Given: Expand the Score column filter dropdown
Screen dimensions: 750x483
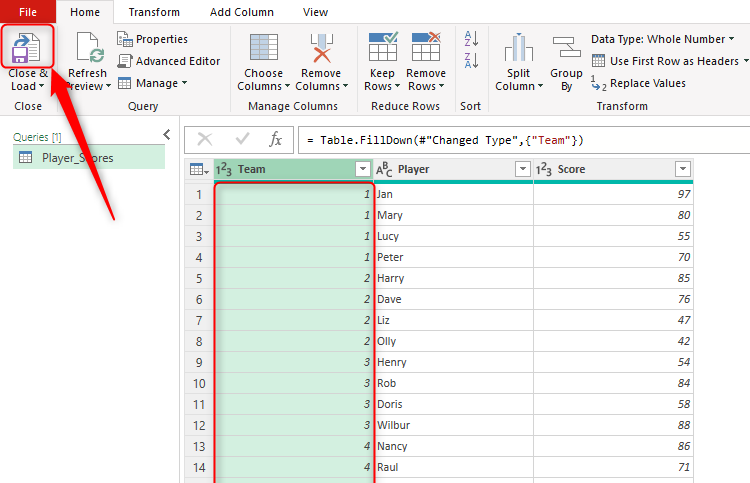Looking at the screenshot, I should pyautogui.click(x=683, y=170).
